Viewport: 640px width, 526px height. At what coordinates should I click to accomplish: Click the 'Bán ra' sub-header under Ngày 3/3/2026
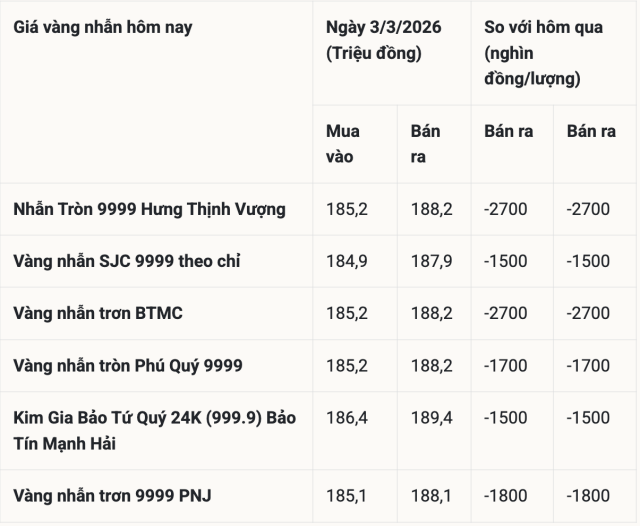(426, 143)
